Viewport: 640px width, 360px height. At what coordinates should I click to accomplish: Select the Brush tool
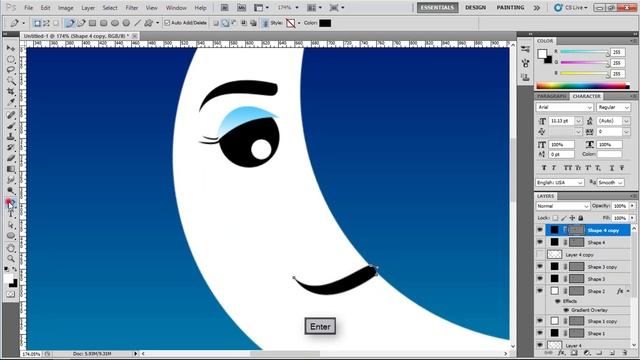[11, 126]
